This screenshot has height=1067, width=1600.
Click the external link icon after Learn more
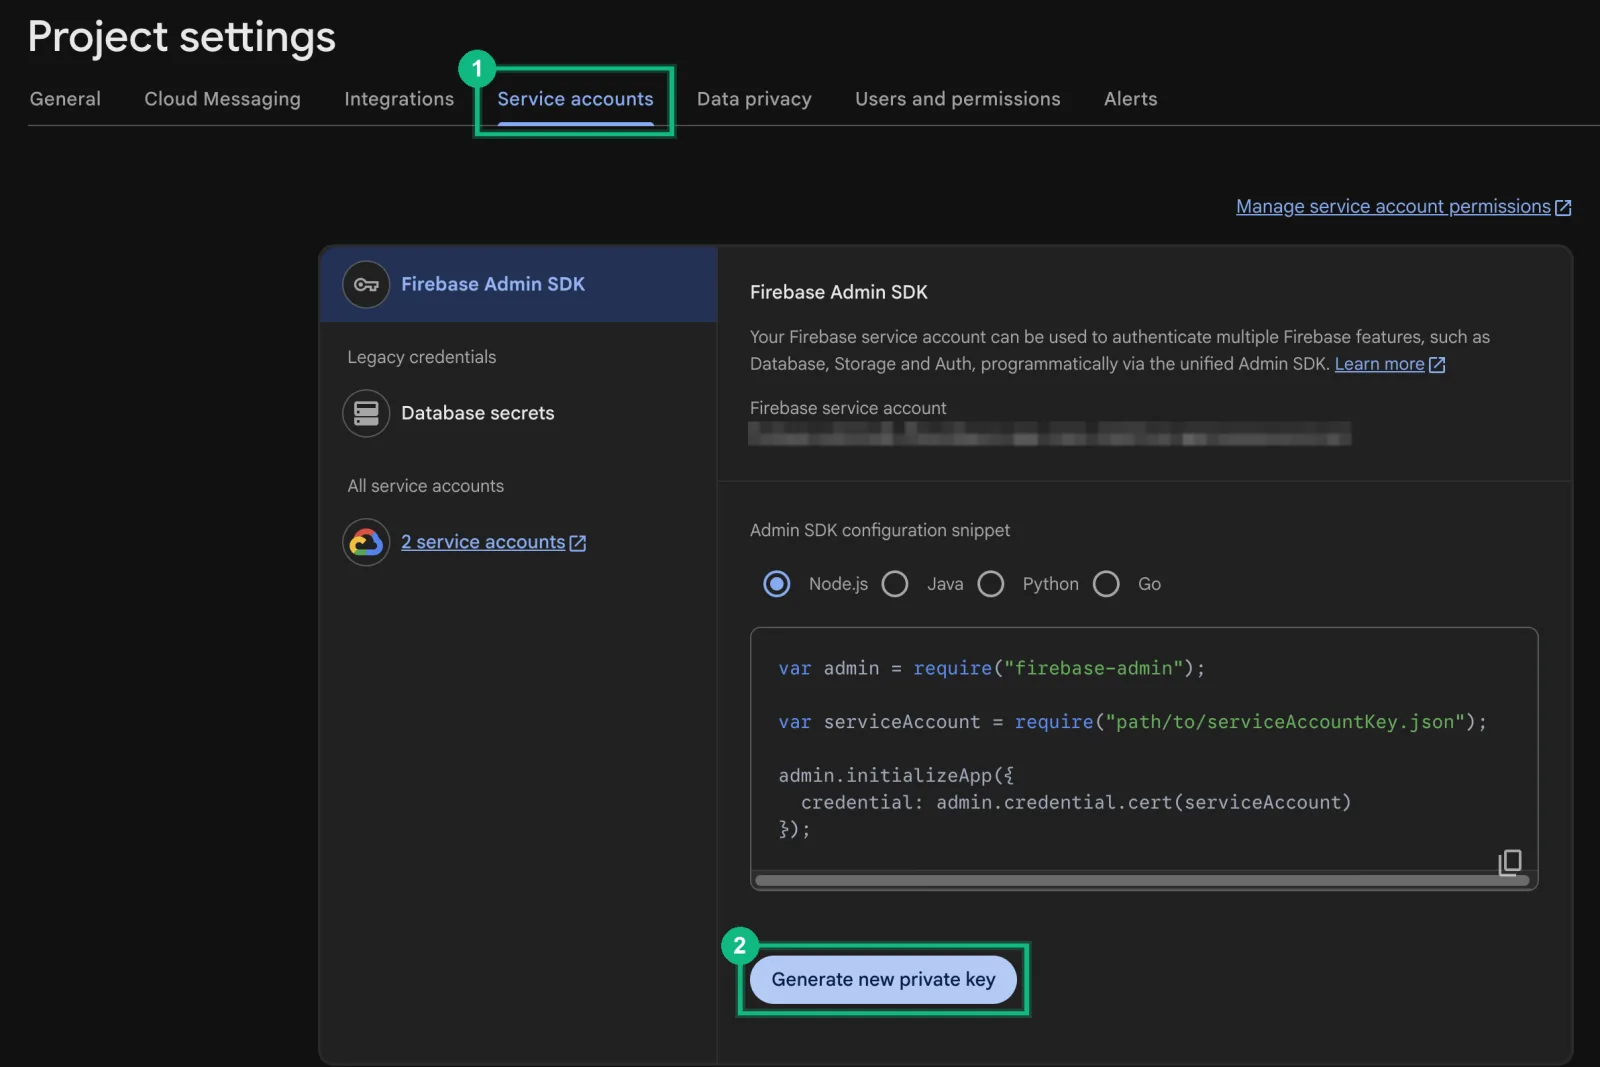1437,365
